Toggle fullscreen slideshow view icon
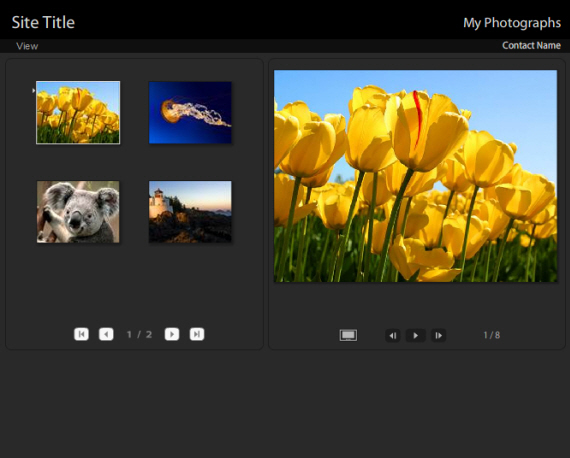Viewport: 570px width, 458px height. [348, 335]
